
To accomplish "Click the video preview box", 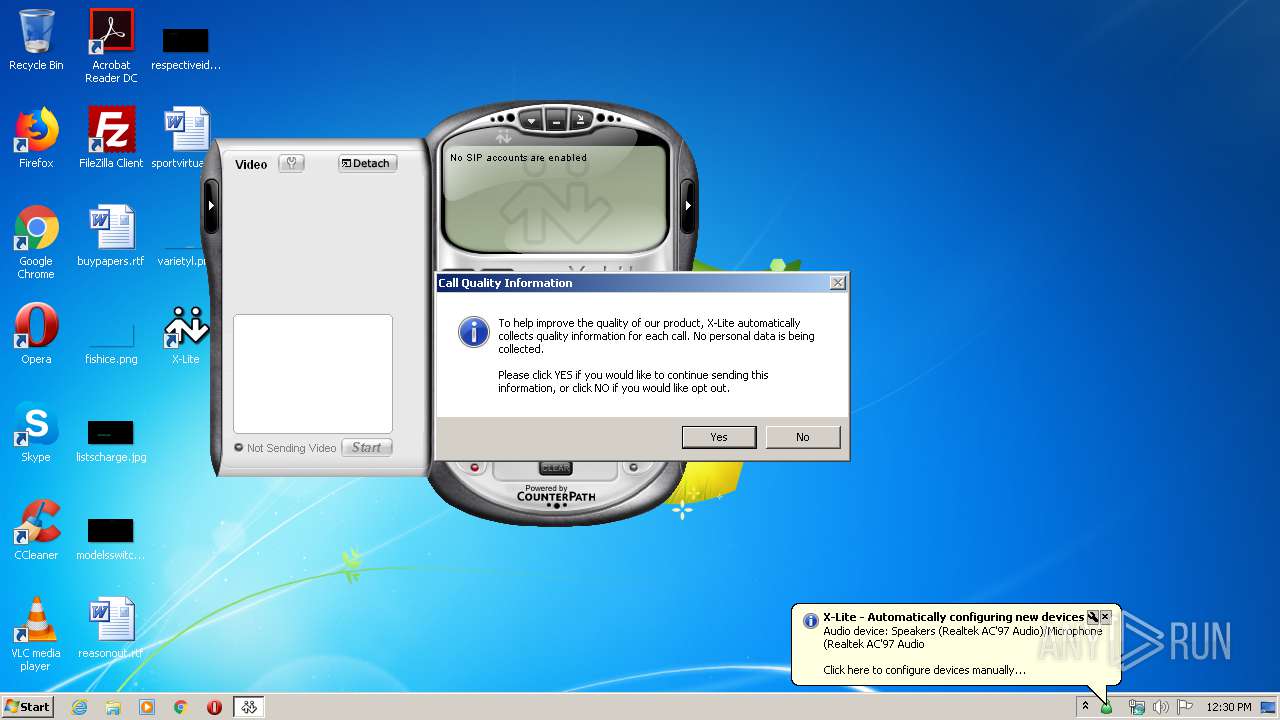I will pos(313,373).
